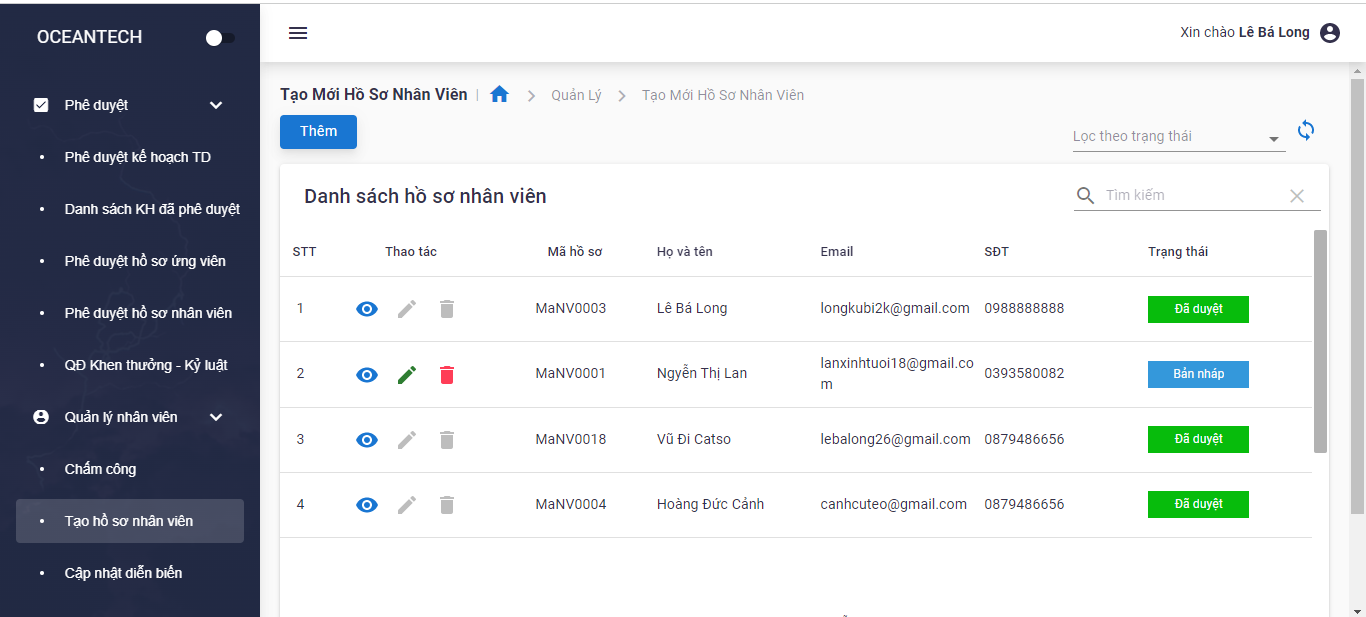Click Đã duyệt badge for MaNV0004
This screenshot has height=617, width=1366.
coord(1198,504)
